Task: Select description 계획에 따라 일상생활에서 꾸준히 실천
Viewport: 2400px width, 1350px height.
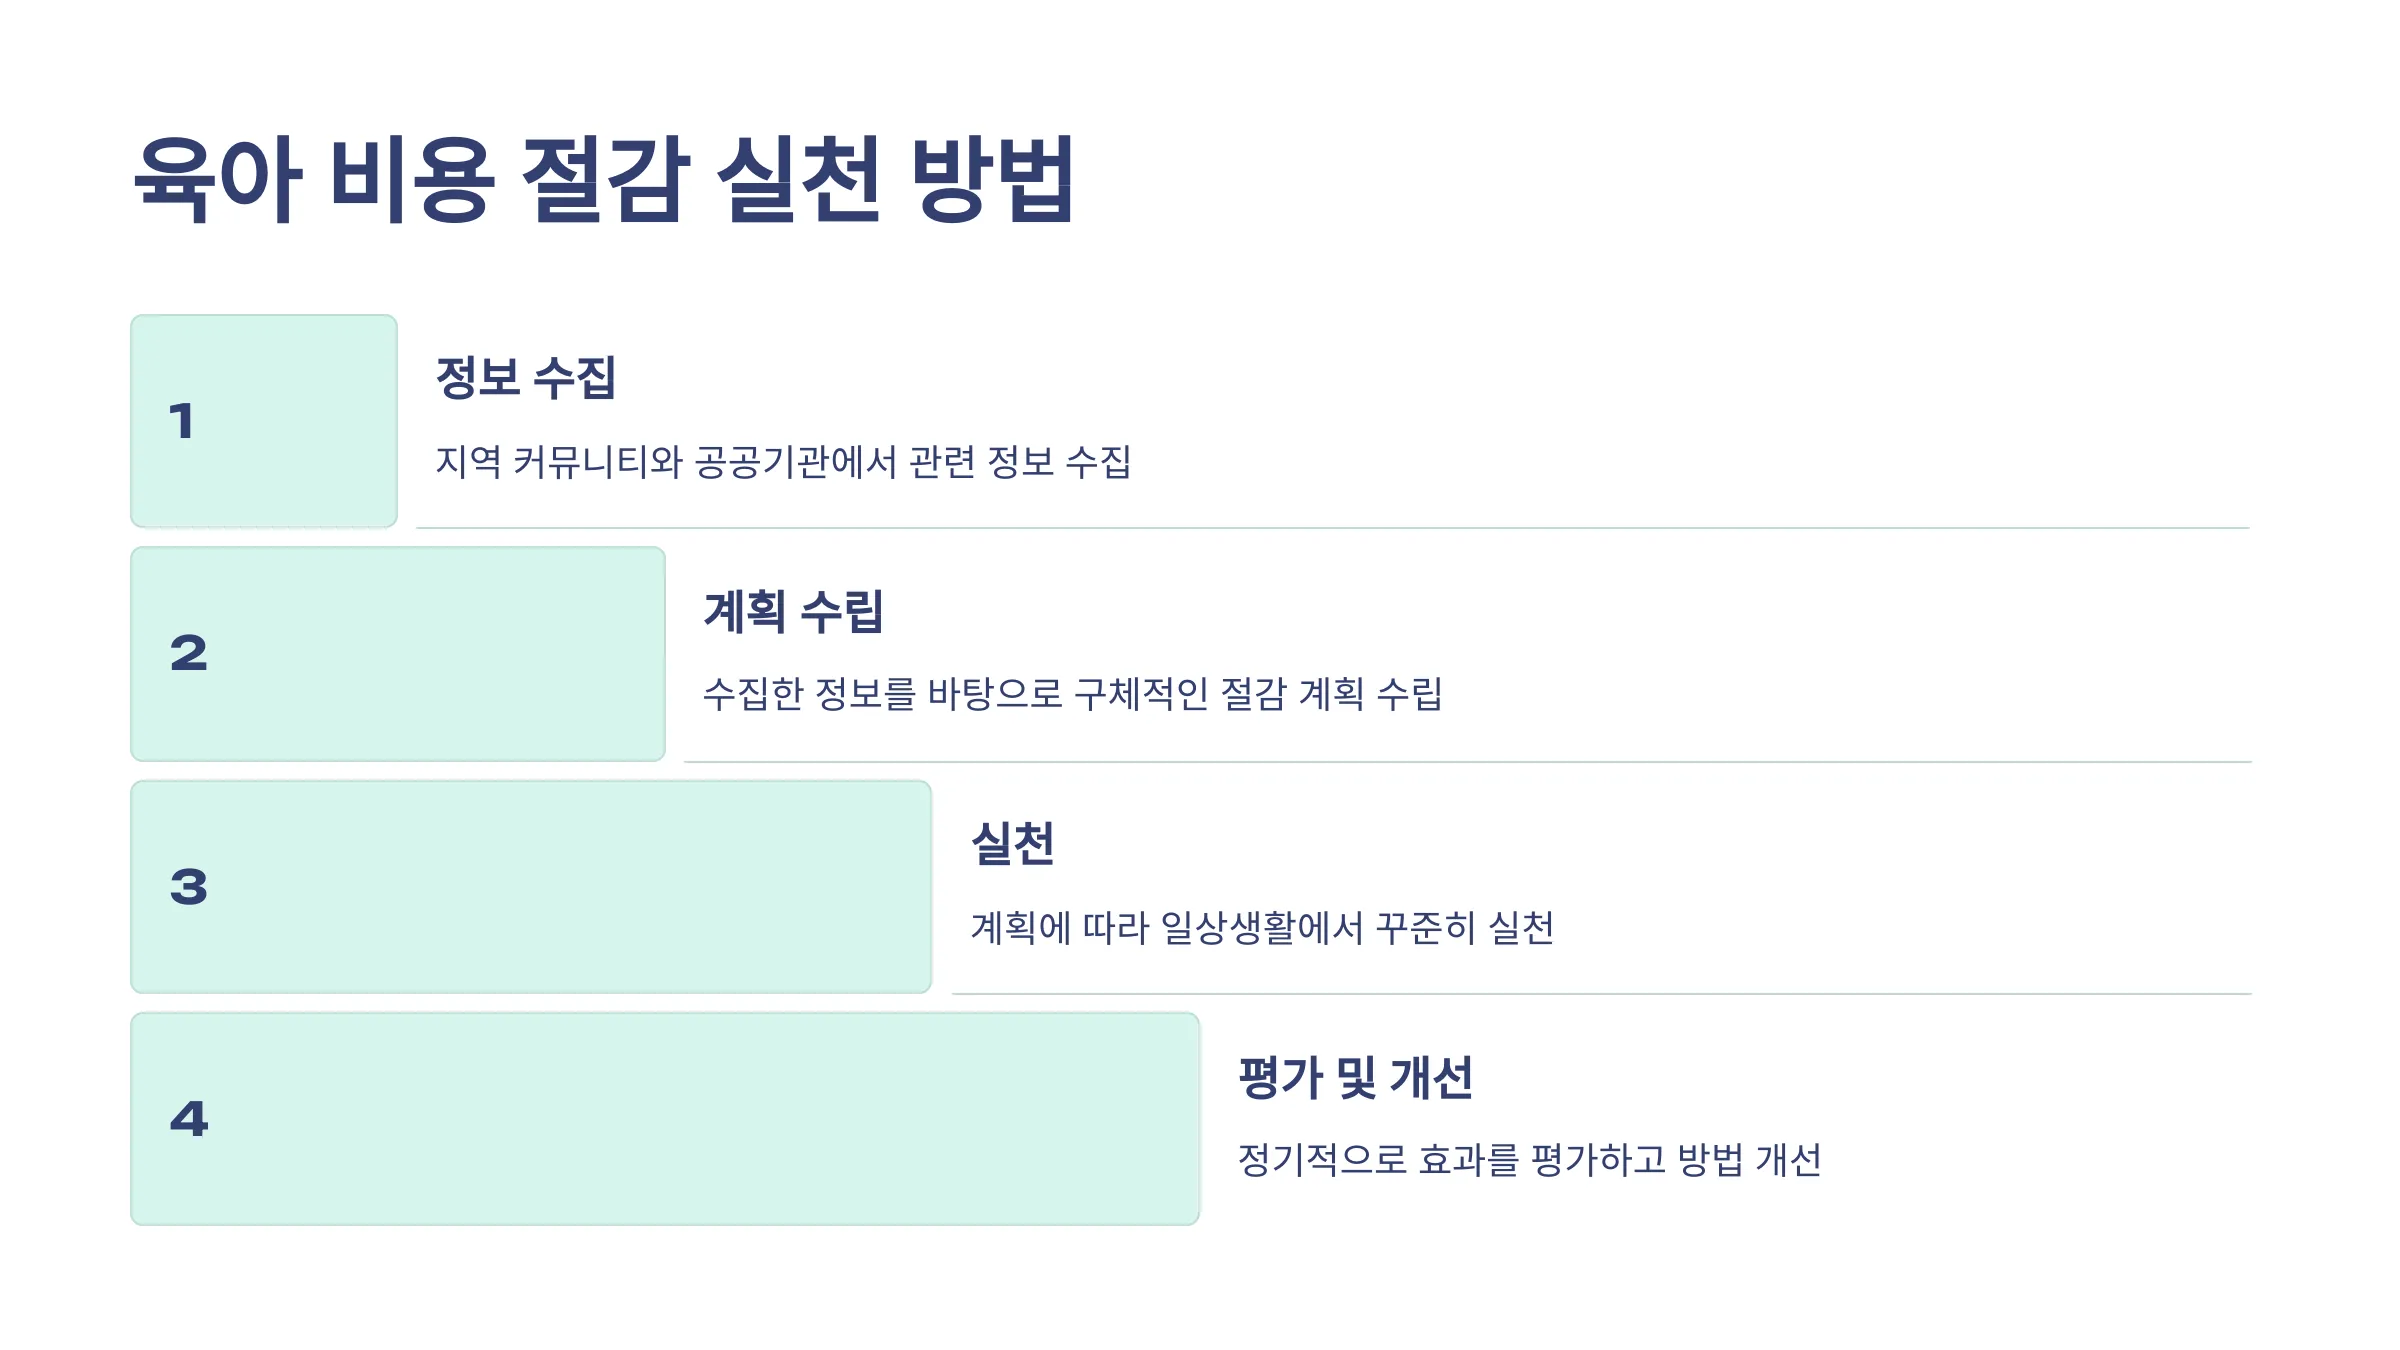Action: tap(1262, 928)
